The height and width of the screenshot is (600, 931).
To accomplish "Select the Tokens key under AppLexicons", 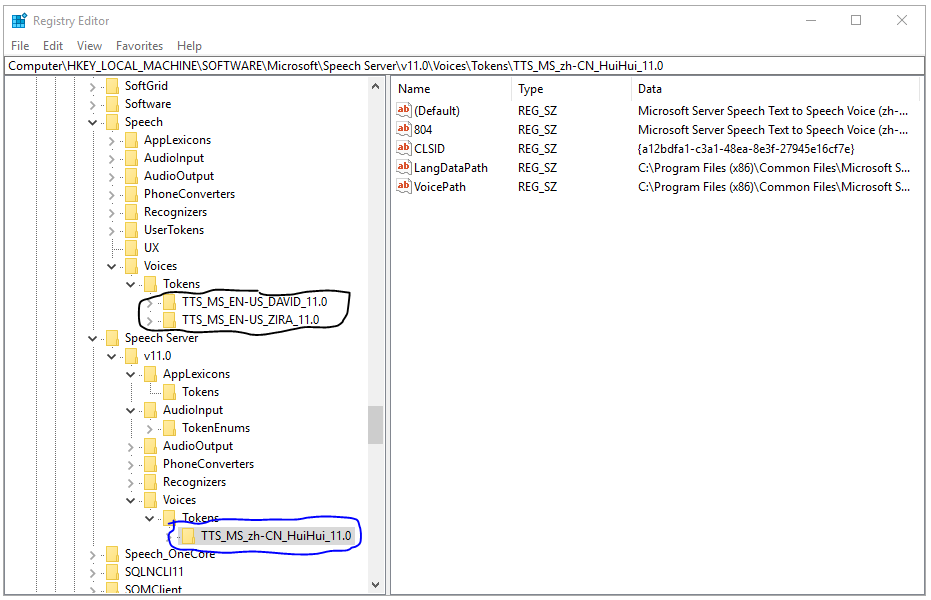I will (x=201, y=392).
